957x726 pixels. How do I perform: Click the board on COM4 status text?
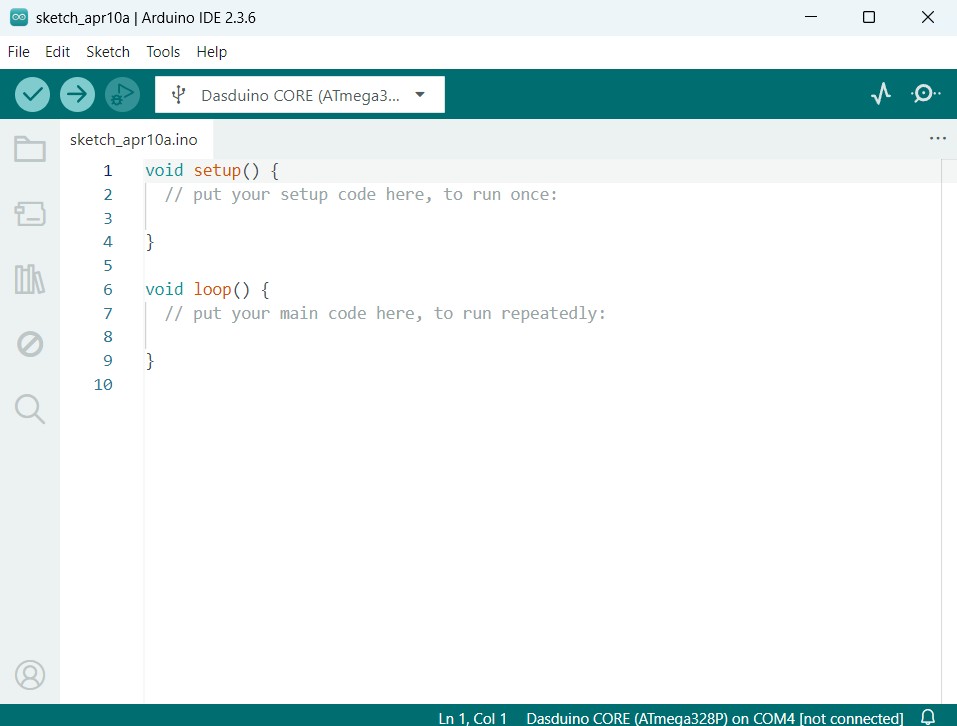click(714, 718)
